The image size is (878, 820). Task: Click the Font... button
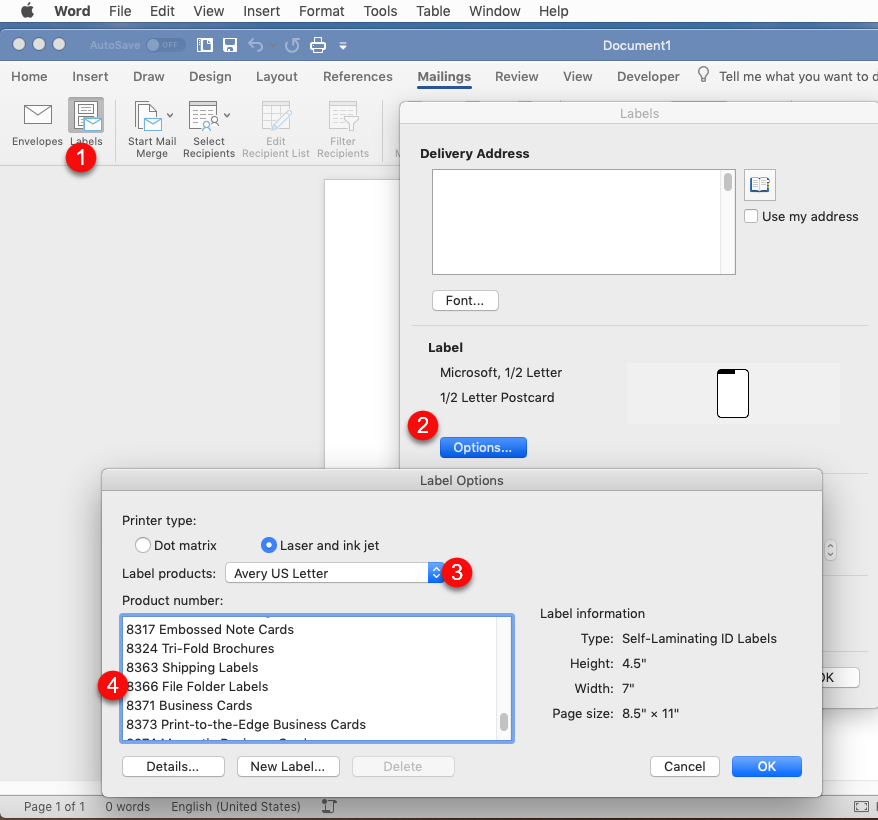465,300
